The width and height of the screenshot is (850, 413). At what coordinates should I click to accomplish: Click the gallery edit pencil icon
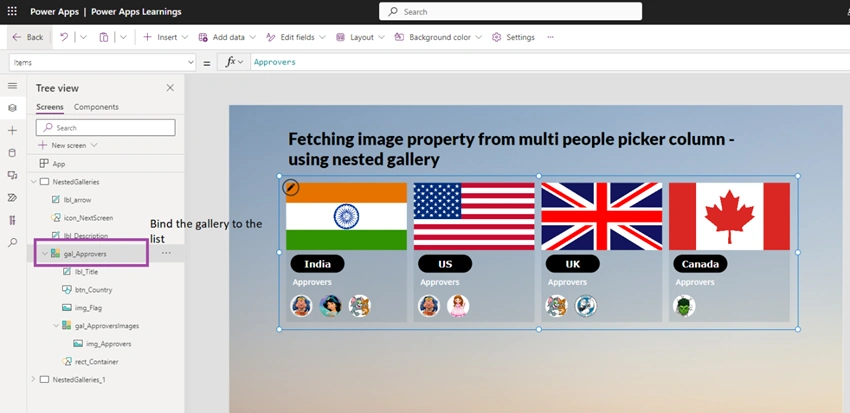pos(291,188)
